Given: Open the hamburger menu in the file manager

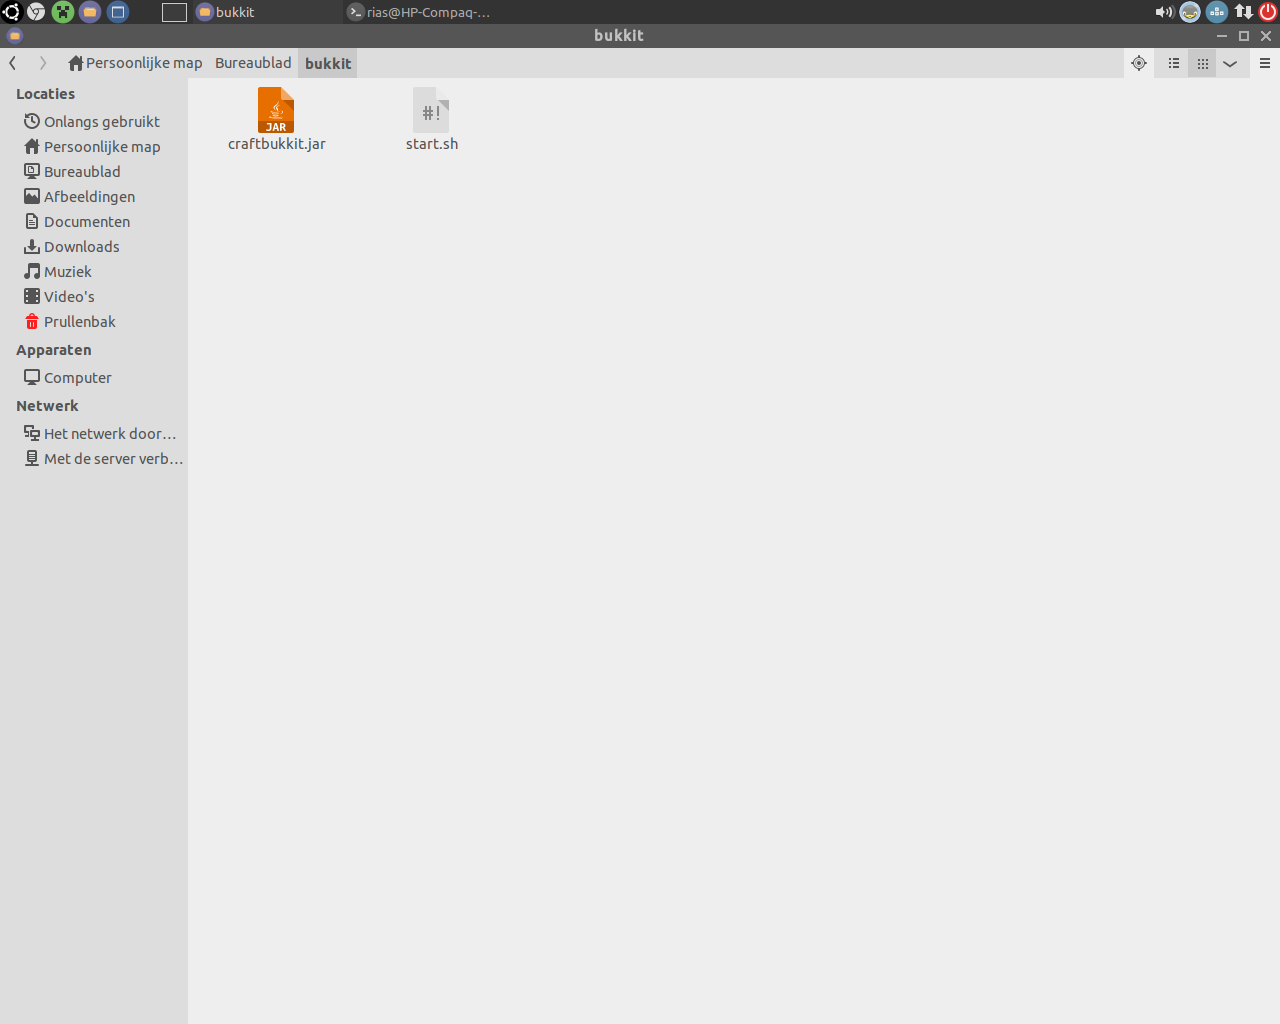Looking at the screenshot, I should (1264, 63).
